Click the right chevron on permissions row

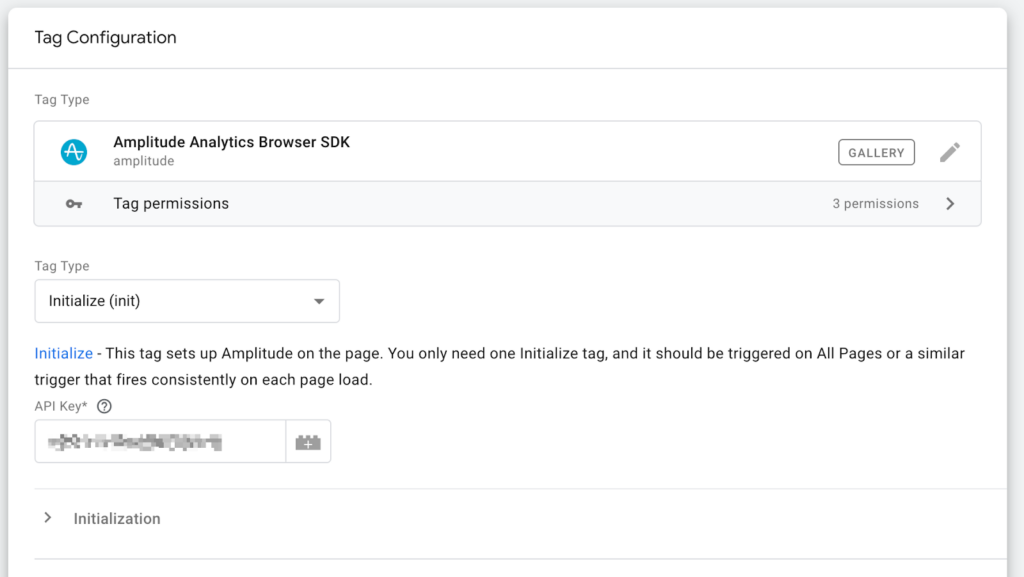(x=950, y=204)
